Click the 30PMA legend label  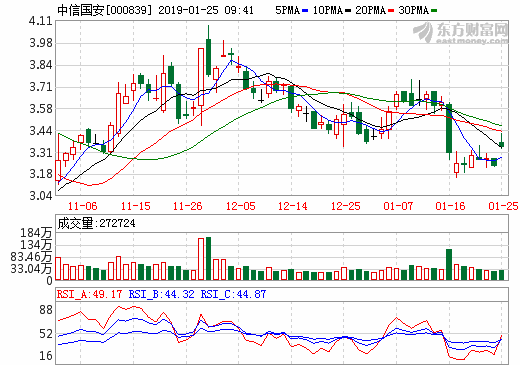413,10
